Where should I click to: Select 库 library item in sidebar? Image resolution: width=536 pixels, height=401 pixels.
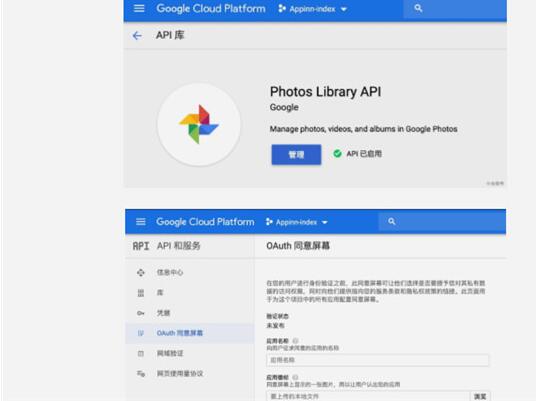[160, 293]
